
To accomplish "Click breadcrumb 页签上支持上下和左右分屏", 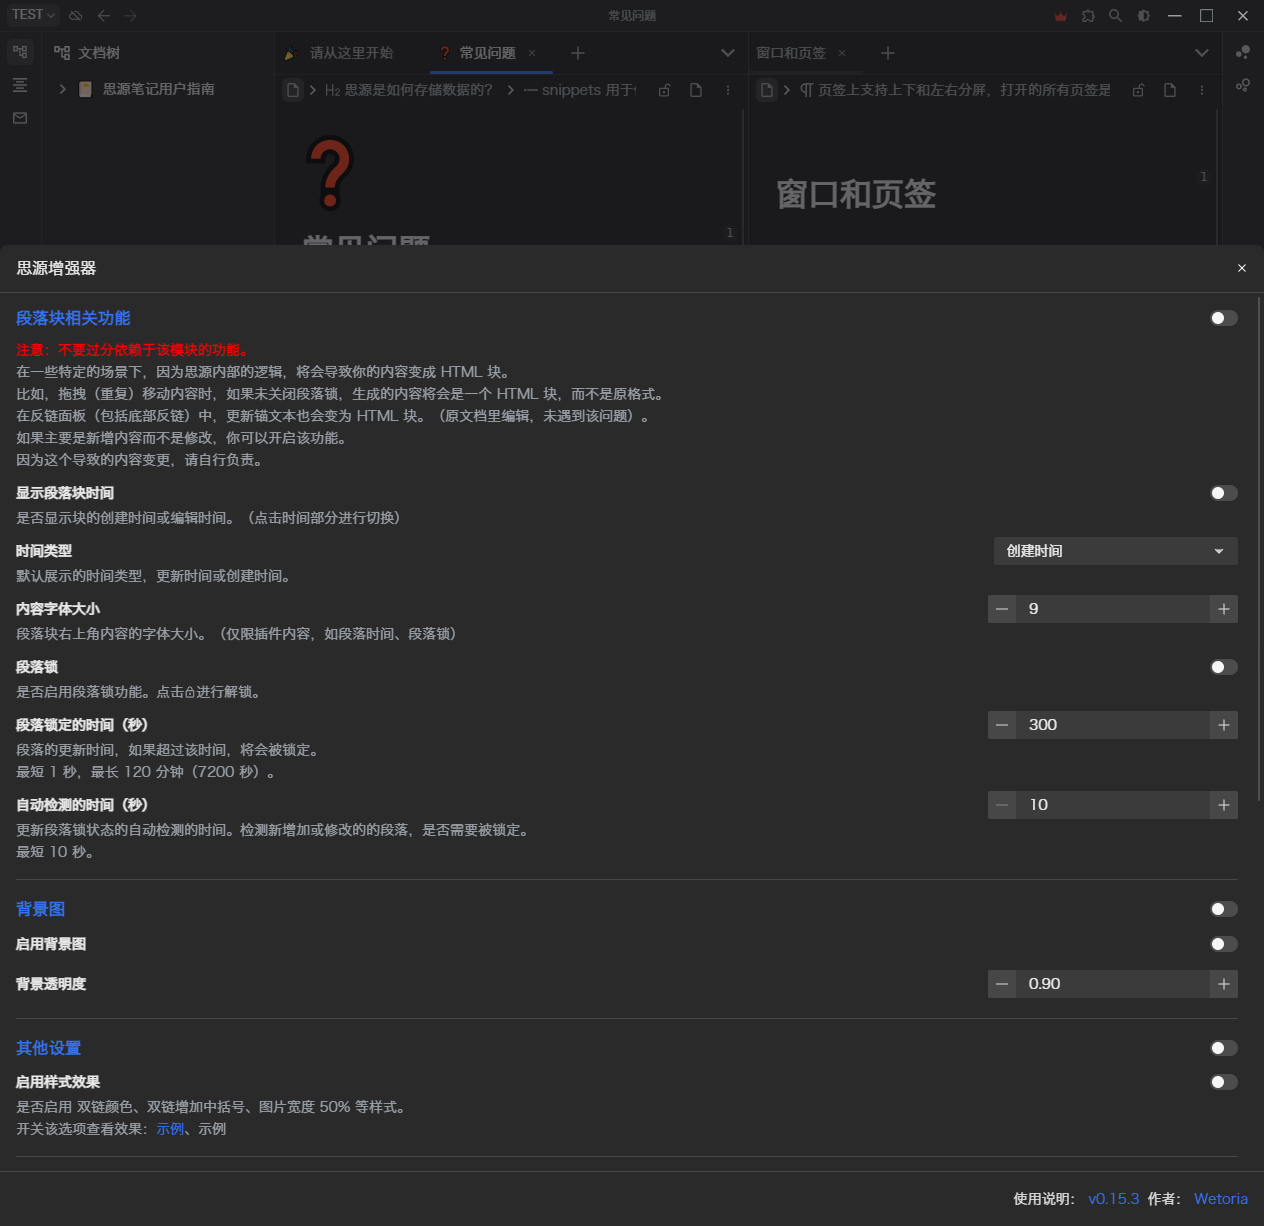I will click(x=955, y=90).
